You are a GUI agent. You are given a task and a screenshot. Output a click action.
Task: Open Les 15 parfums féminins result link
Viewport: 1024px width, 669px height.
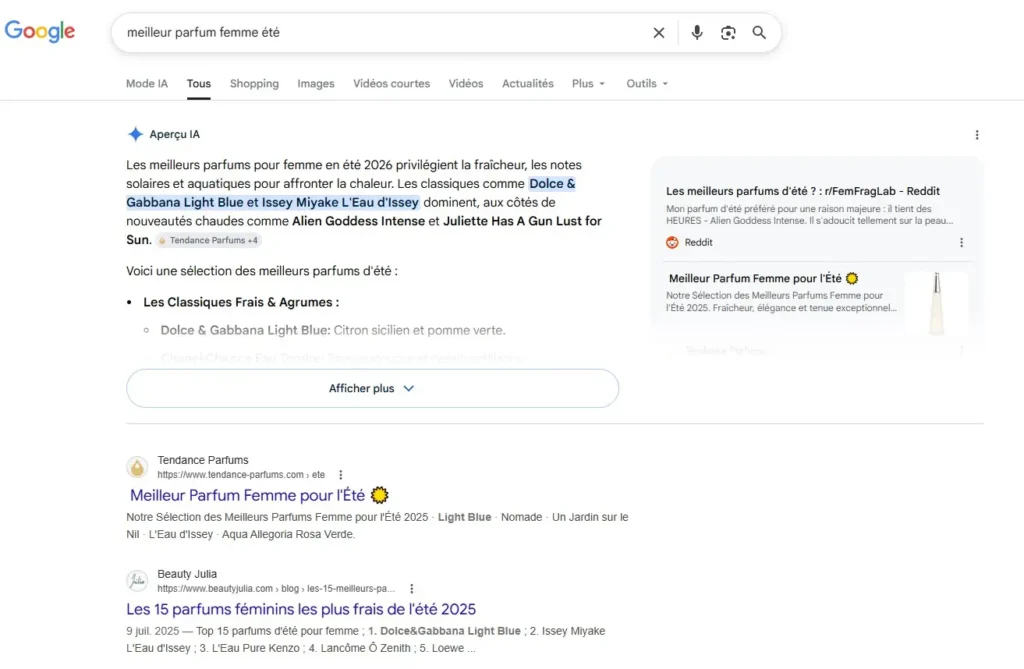(301, 609)
